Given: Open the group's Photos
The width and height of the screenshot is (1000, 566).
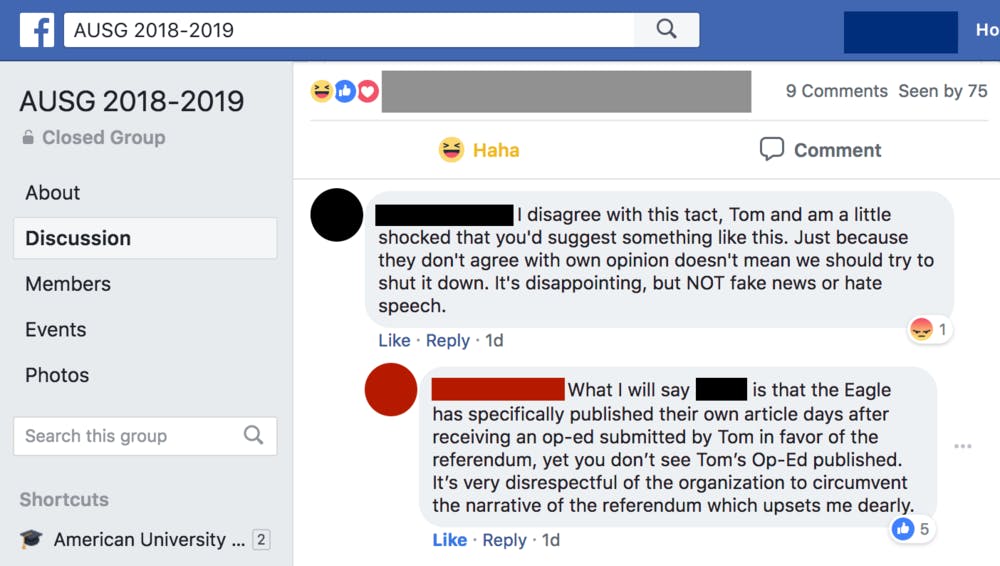Looking at the screenshot, I should coord(57,375).
